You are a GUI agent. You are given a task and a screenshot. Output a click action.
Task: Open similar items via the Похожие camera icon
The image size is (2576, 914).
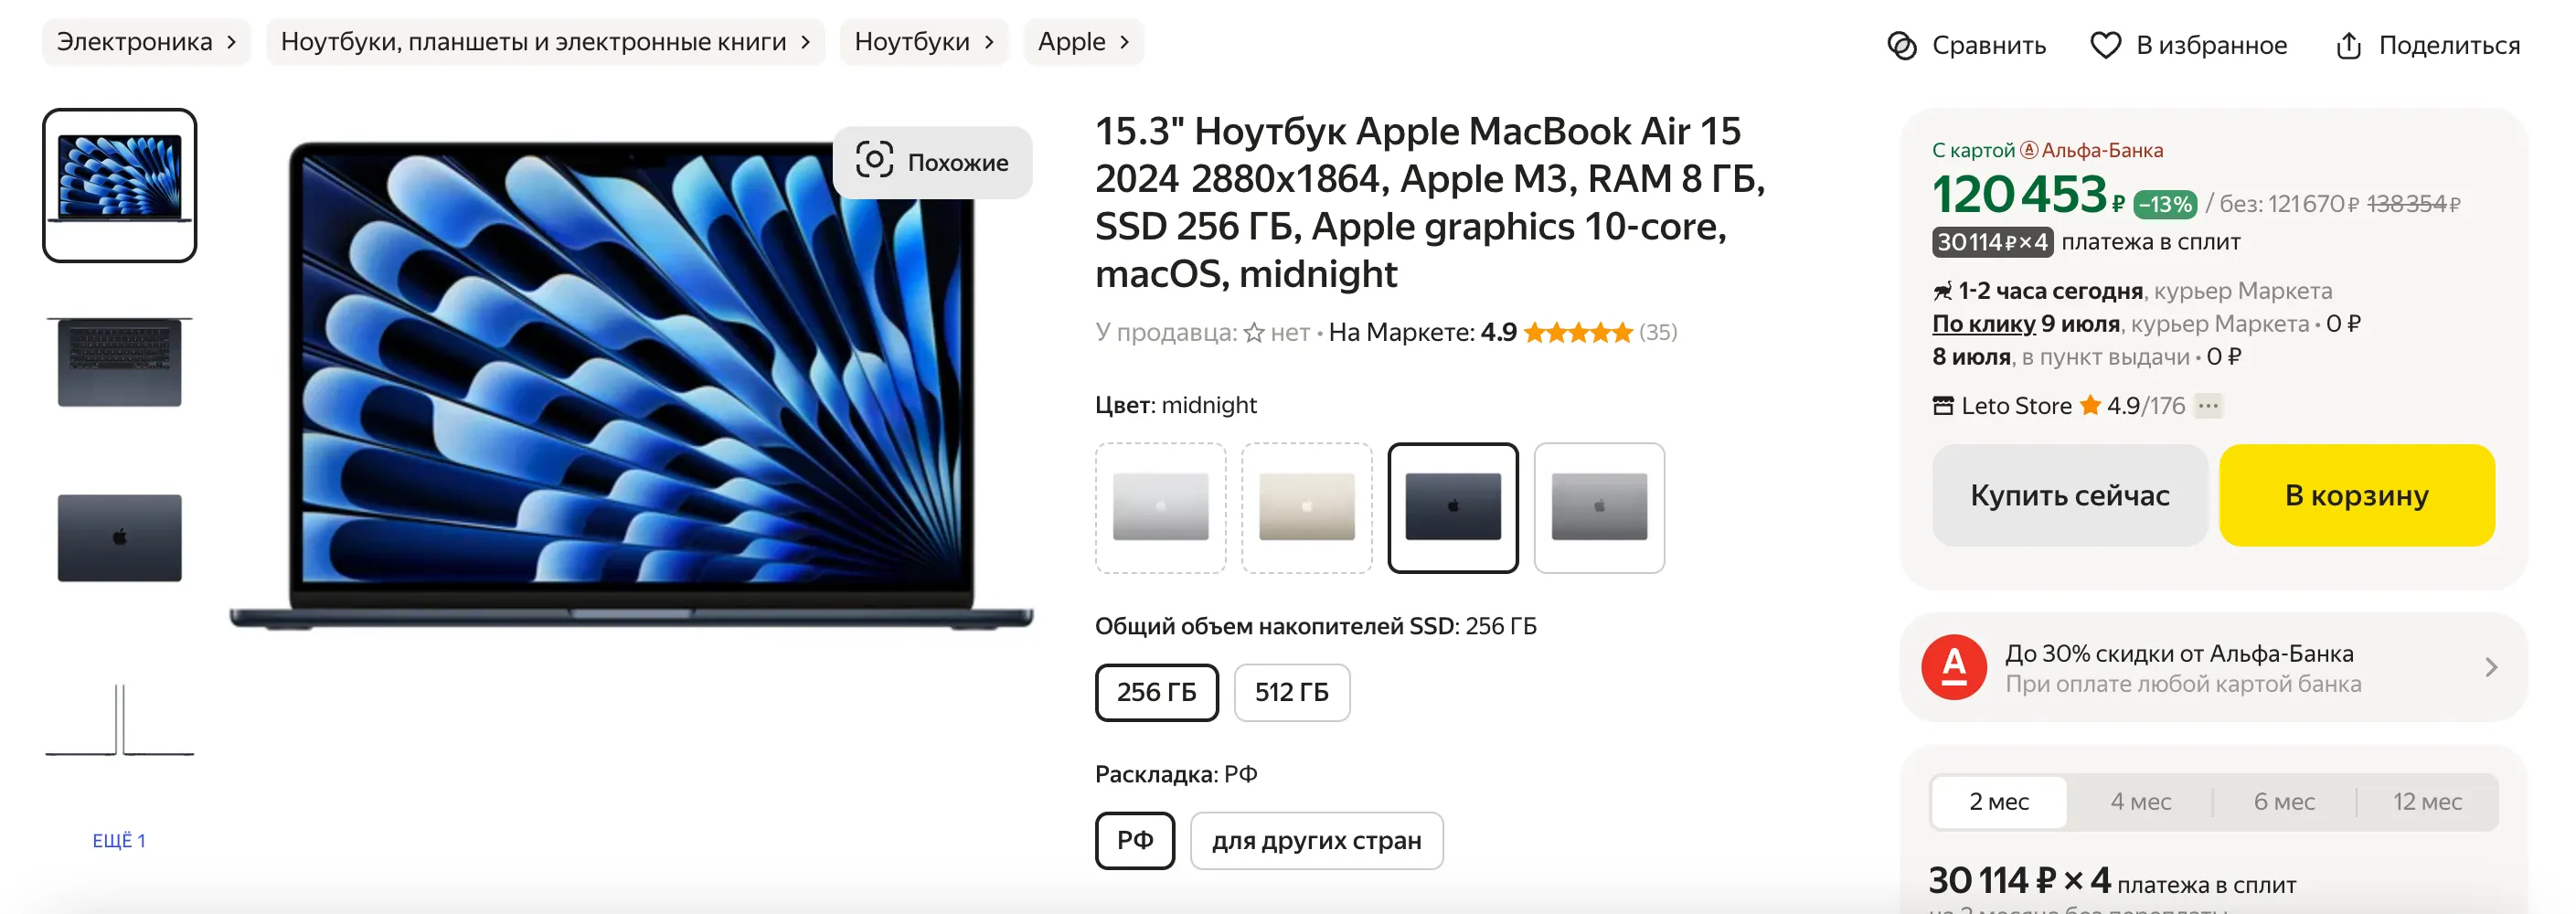click(874, 160)
